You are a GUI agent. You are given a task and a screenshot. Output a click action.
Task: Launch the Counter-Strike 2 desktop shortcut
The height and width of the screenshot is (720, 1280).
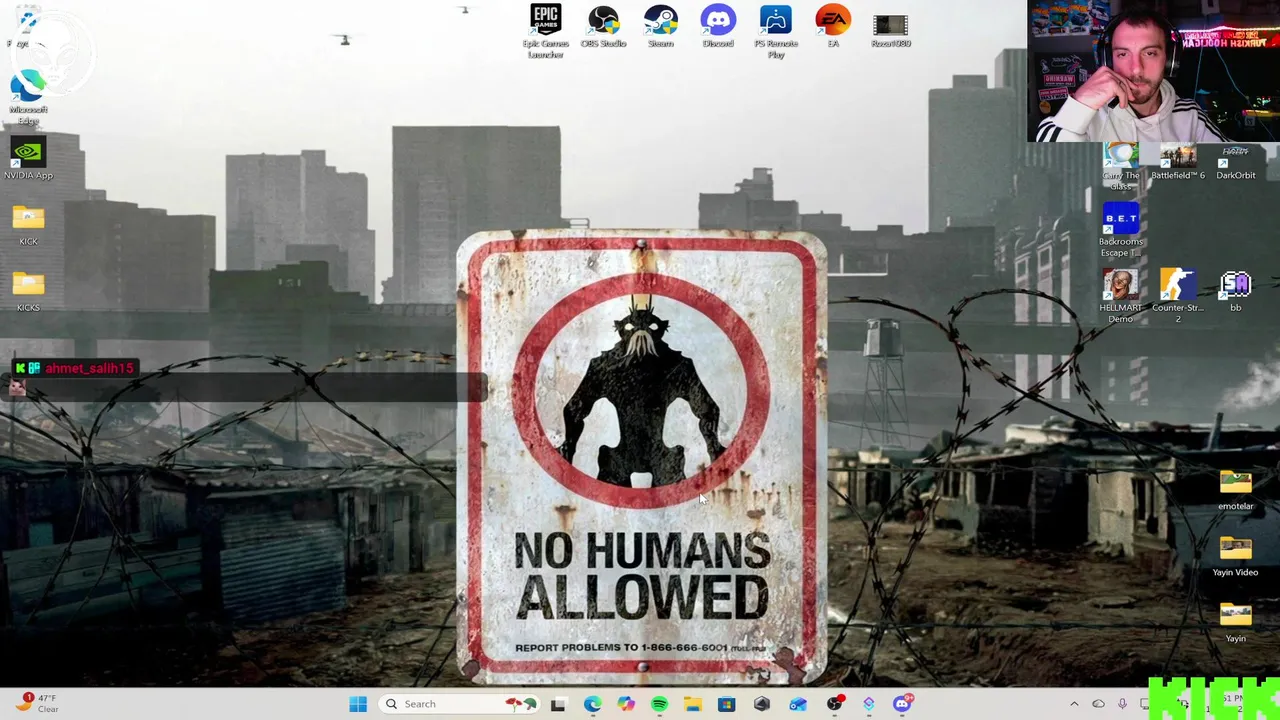(x=1178, y=296)
